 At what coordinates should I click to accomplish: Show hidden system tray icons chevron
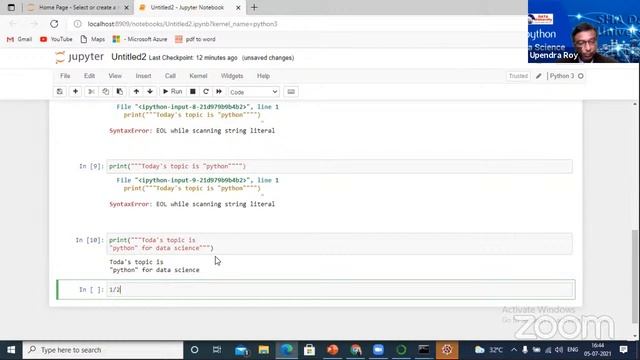[x=514, y=350]
